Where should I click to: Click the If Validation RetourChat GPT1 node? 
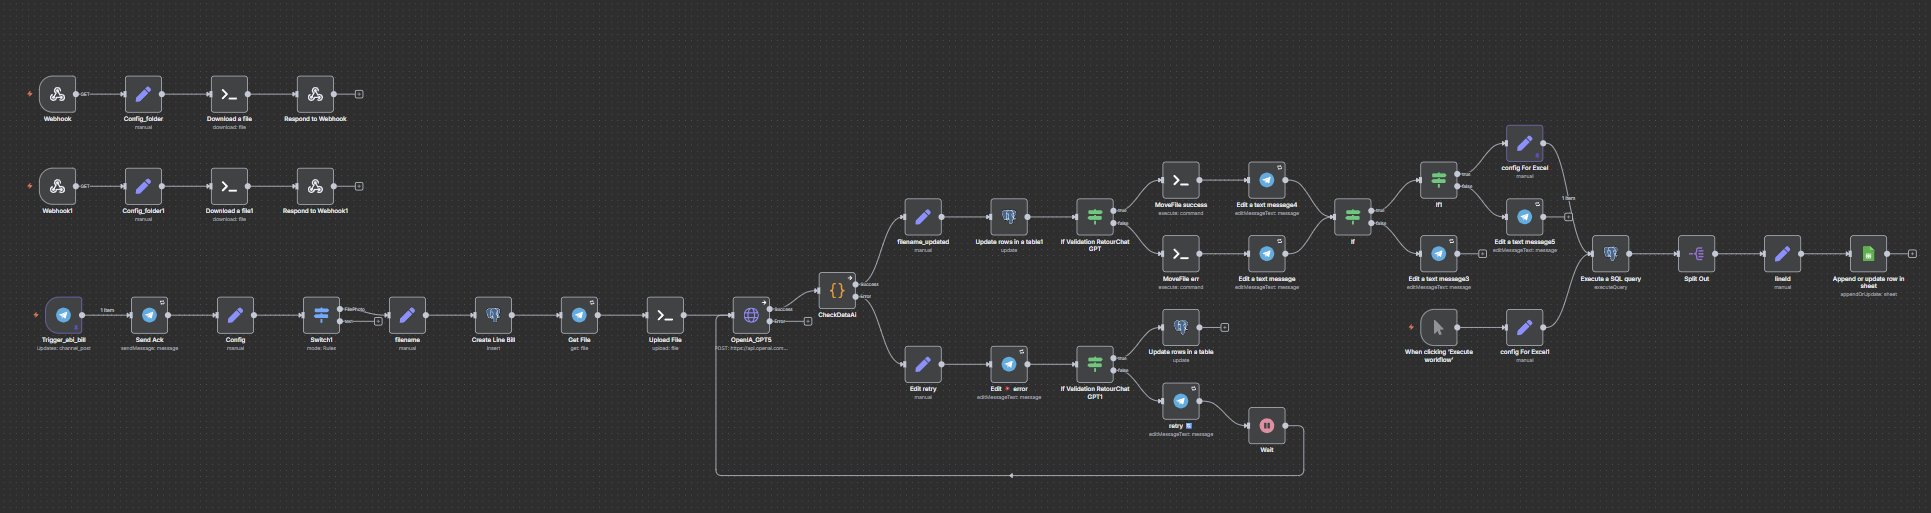[1095, 365]
